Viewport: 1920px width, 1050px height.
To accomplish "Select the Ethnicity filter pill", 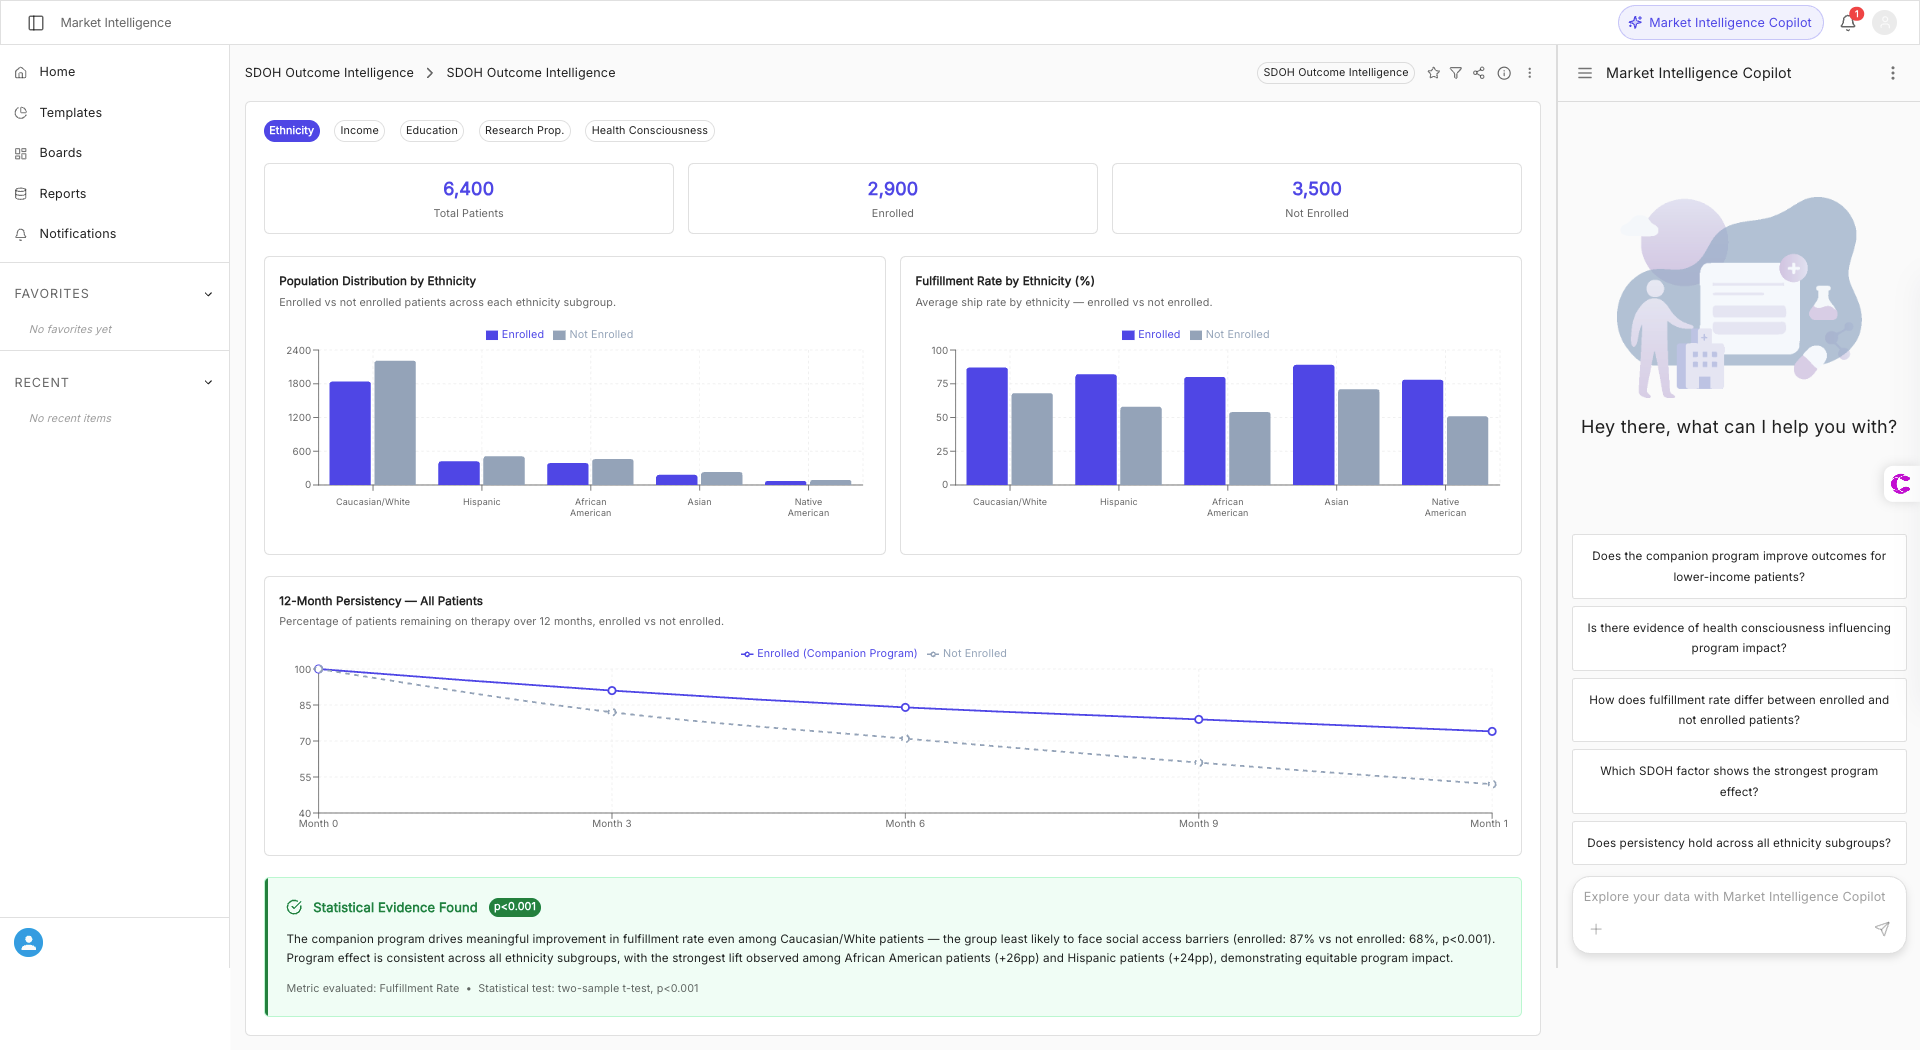I will click(x=291, y=130).
